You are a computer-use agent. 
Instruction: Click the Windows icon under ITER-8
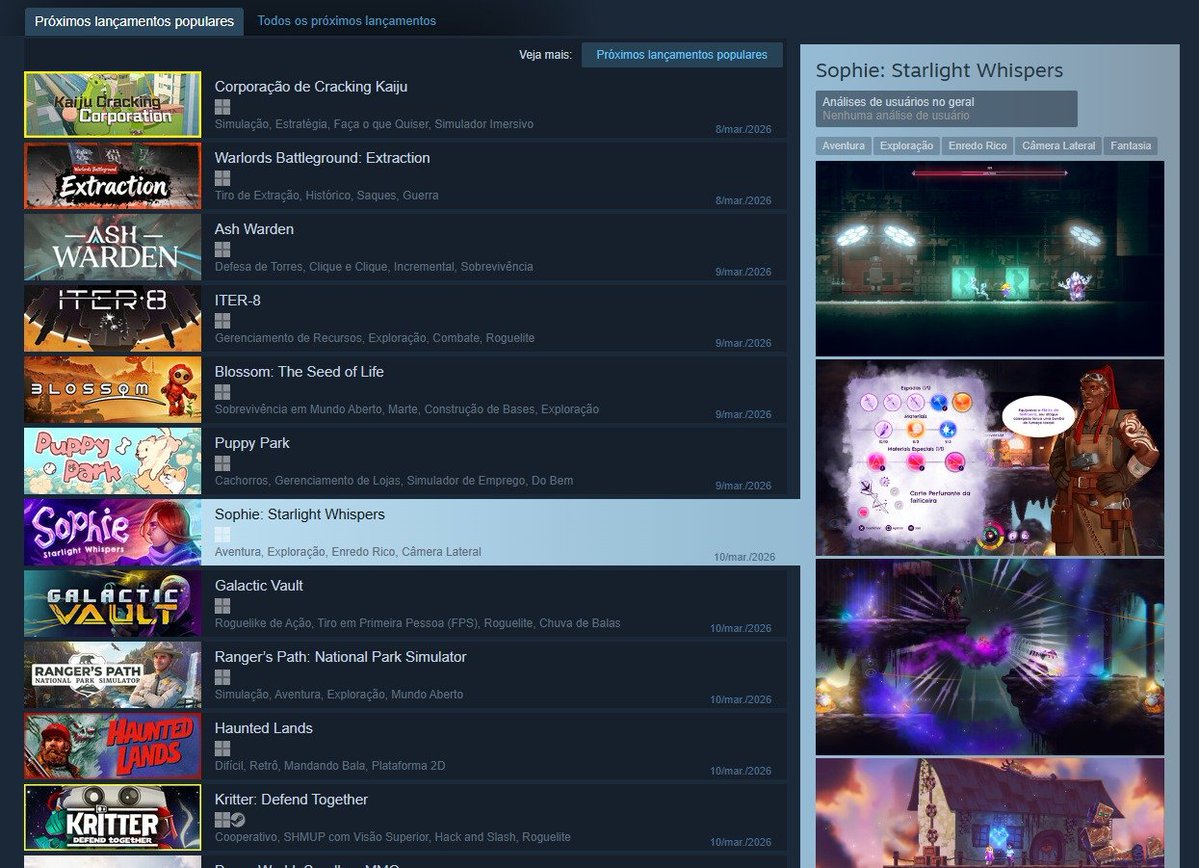click(221, 320)
